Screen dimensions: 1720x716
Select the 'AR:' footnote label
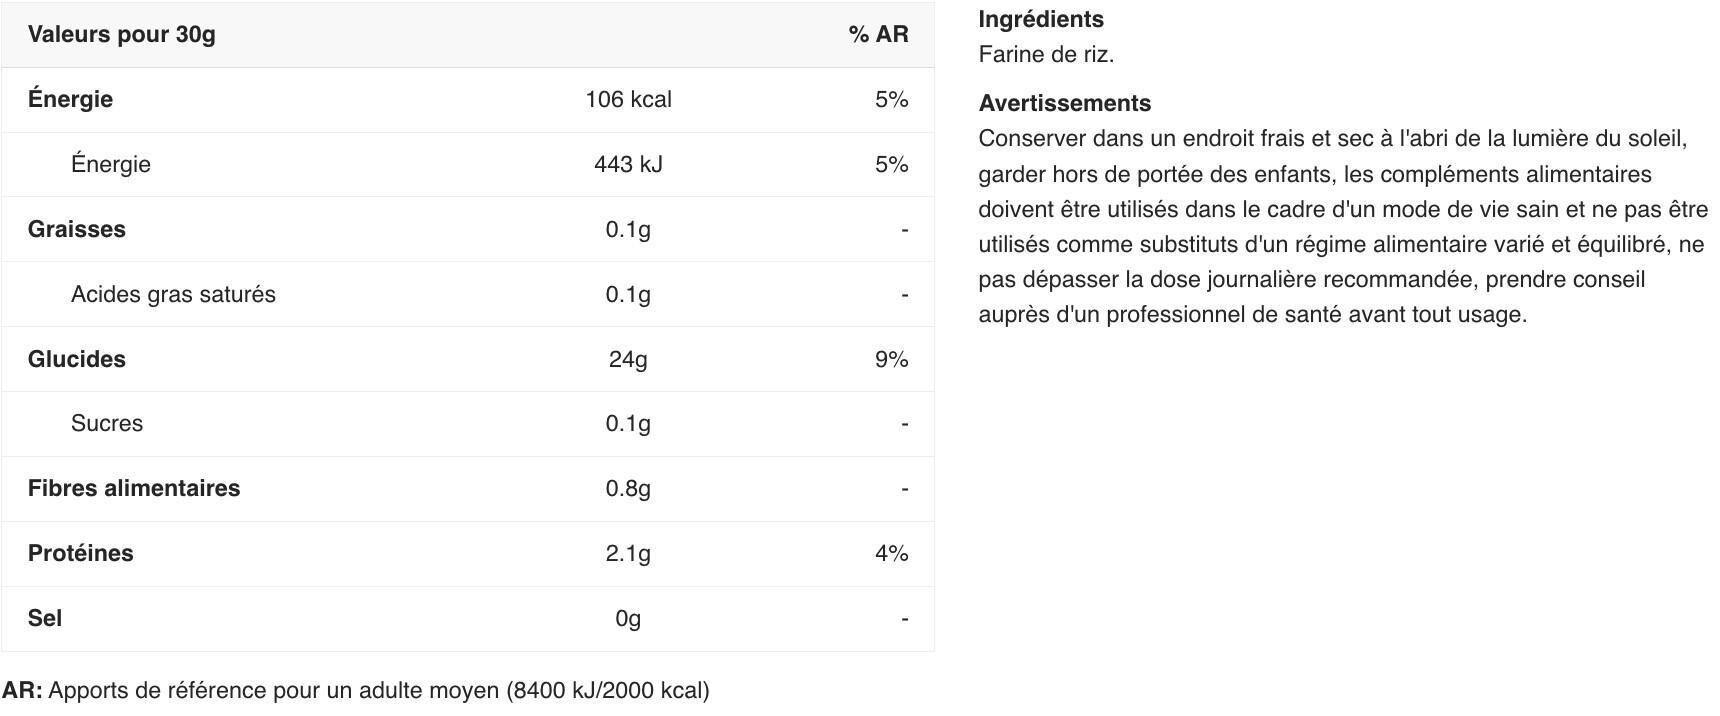point(22,690)
